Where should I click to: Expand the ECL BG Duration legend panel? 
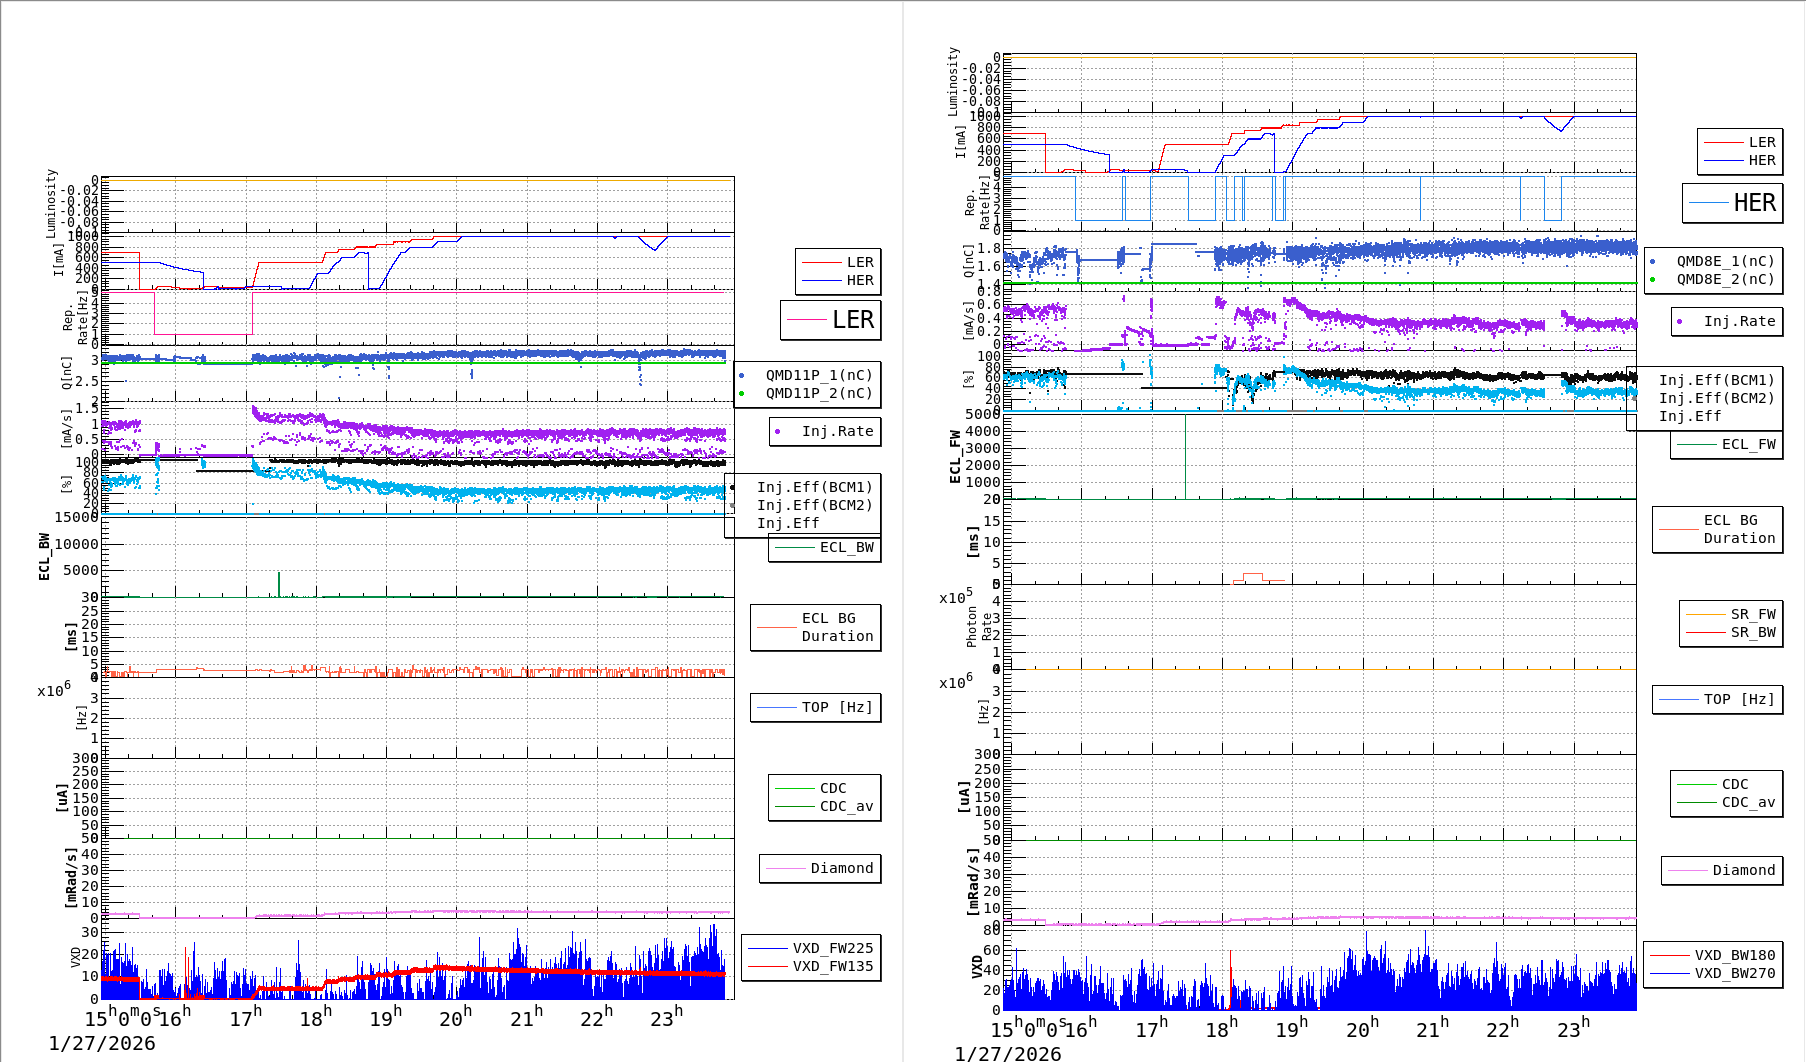[x=815, y=627]
